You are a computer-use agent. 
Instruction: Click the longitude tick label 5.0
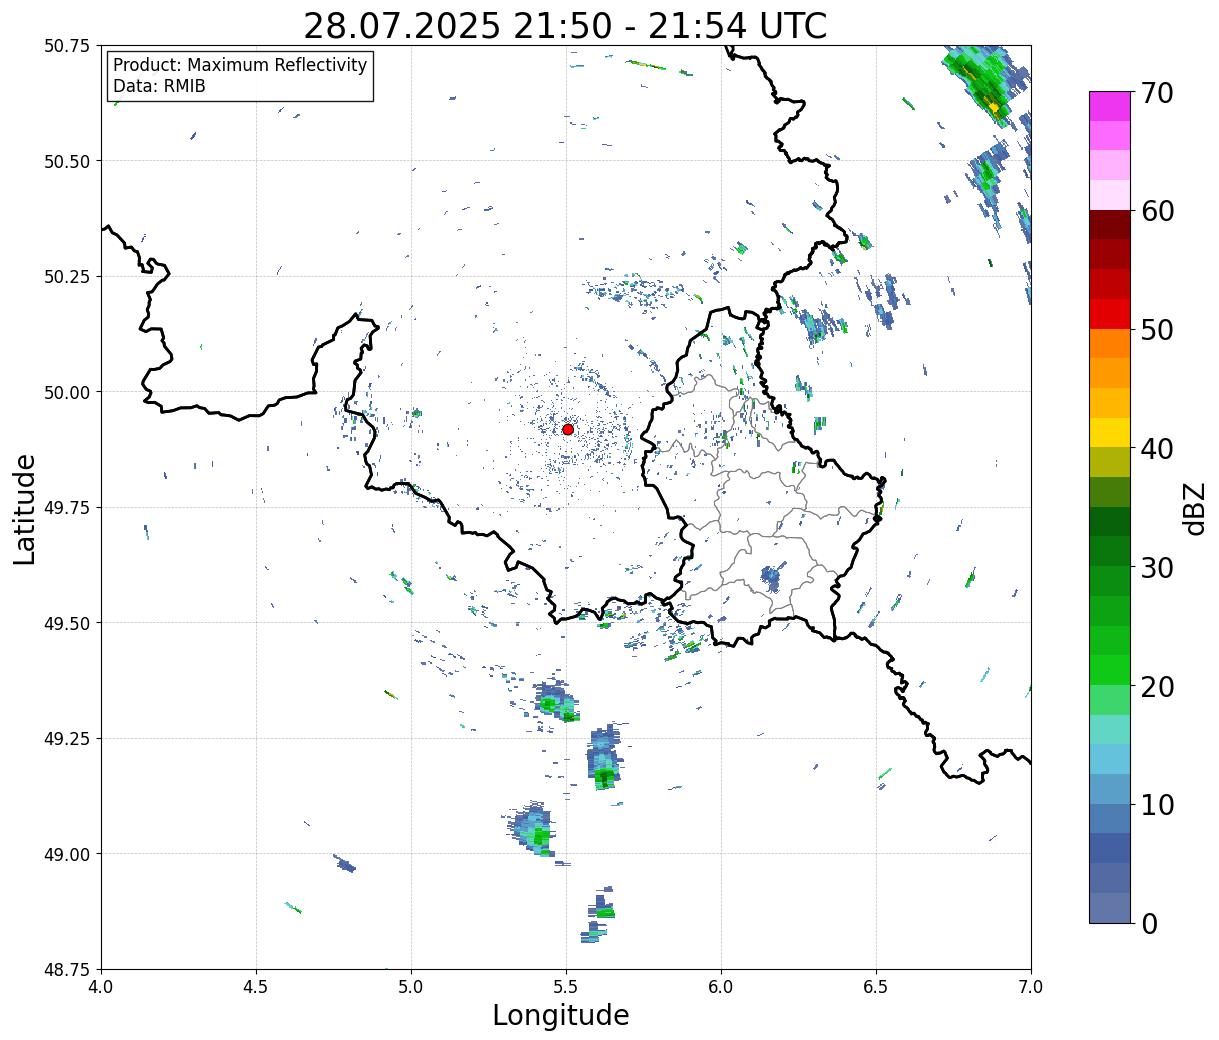(411, 987)
